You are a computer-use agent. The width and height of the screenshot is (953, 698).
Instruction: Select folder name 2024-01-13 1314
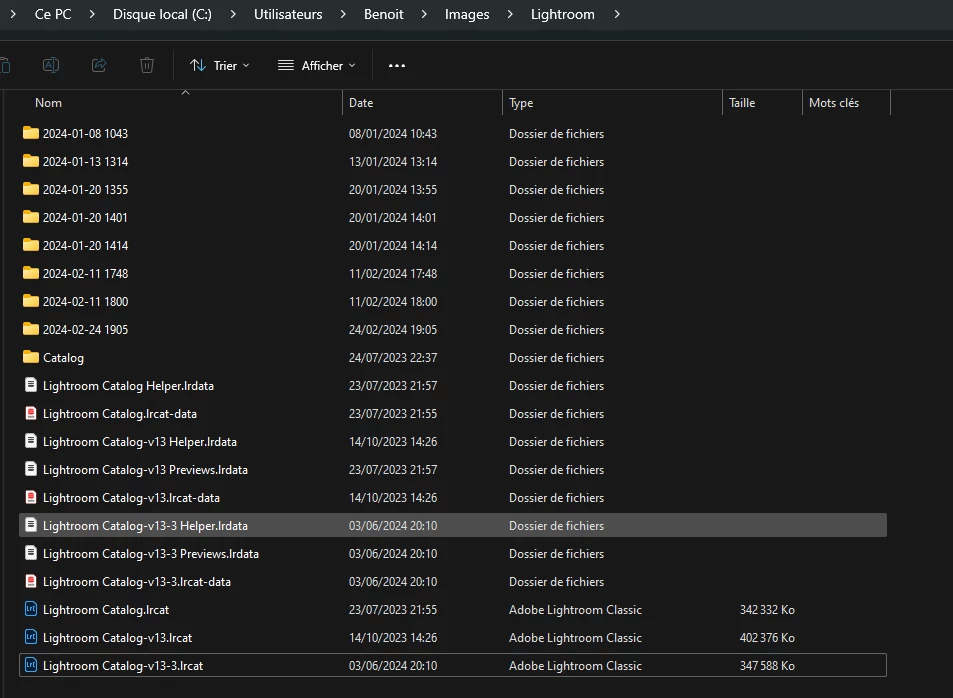(85, 162)
